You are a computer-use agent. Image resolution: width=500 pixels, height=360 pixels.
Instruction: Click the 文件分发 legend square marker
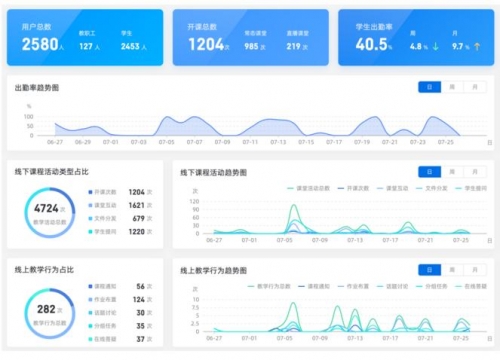click(90, 219)
